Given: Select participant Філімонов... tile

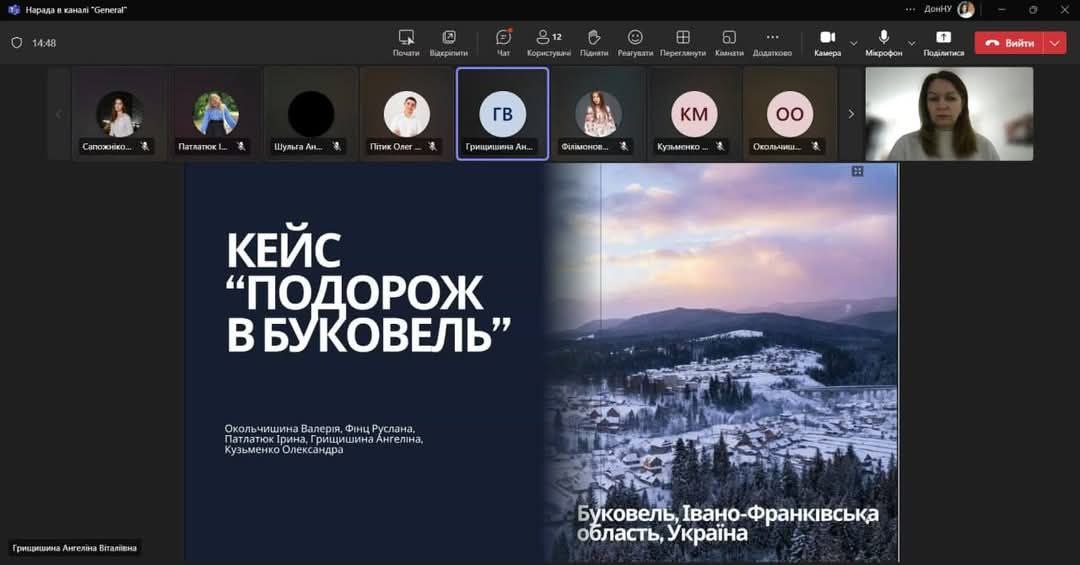Looking at the screenshot, I should click(x=598, y=114).
